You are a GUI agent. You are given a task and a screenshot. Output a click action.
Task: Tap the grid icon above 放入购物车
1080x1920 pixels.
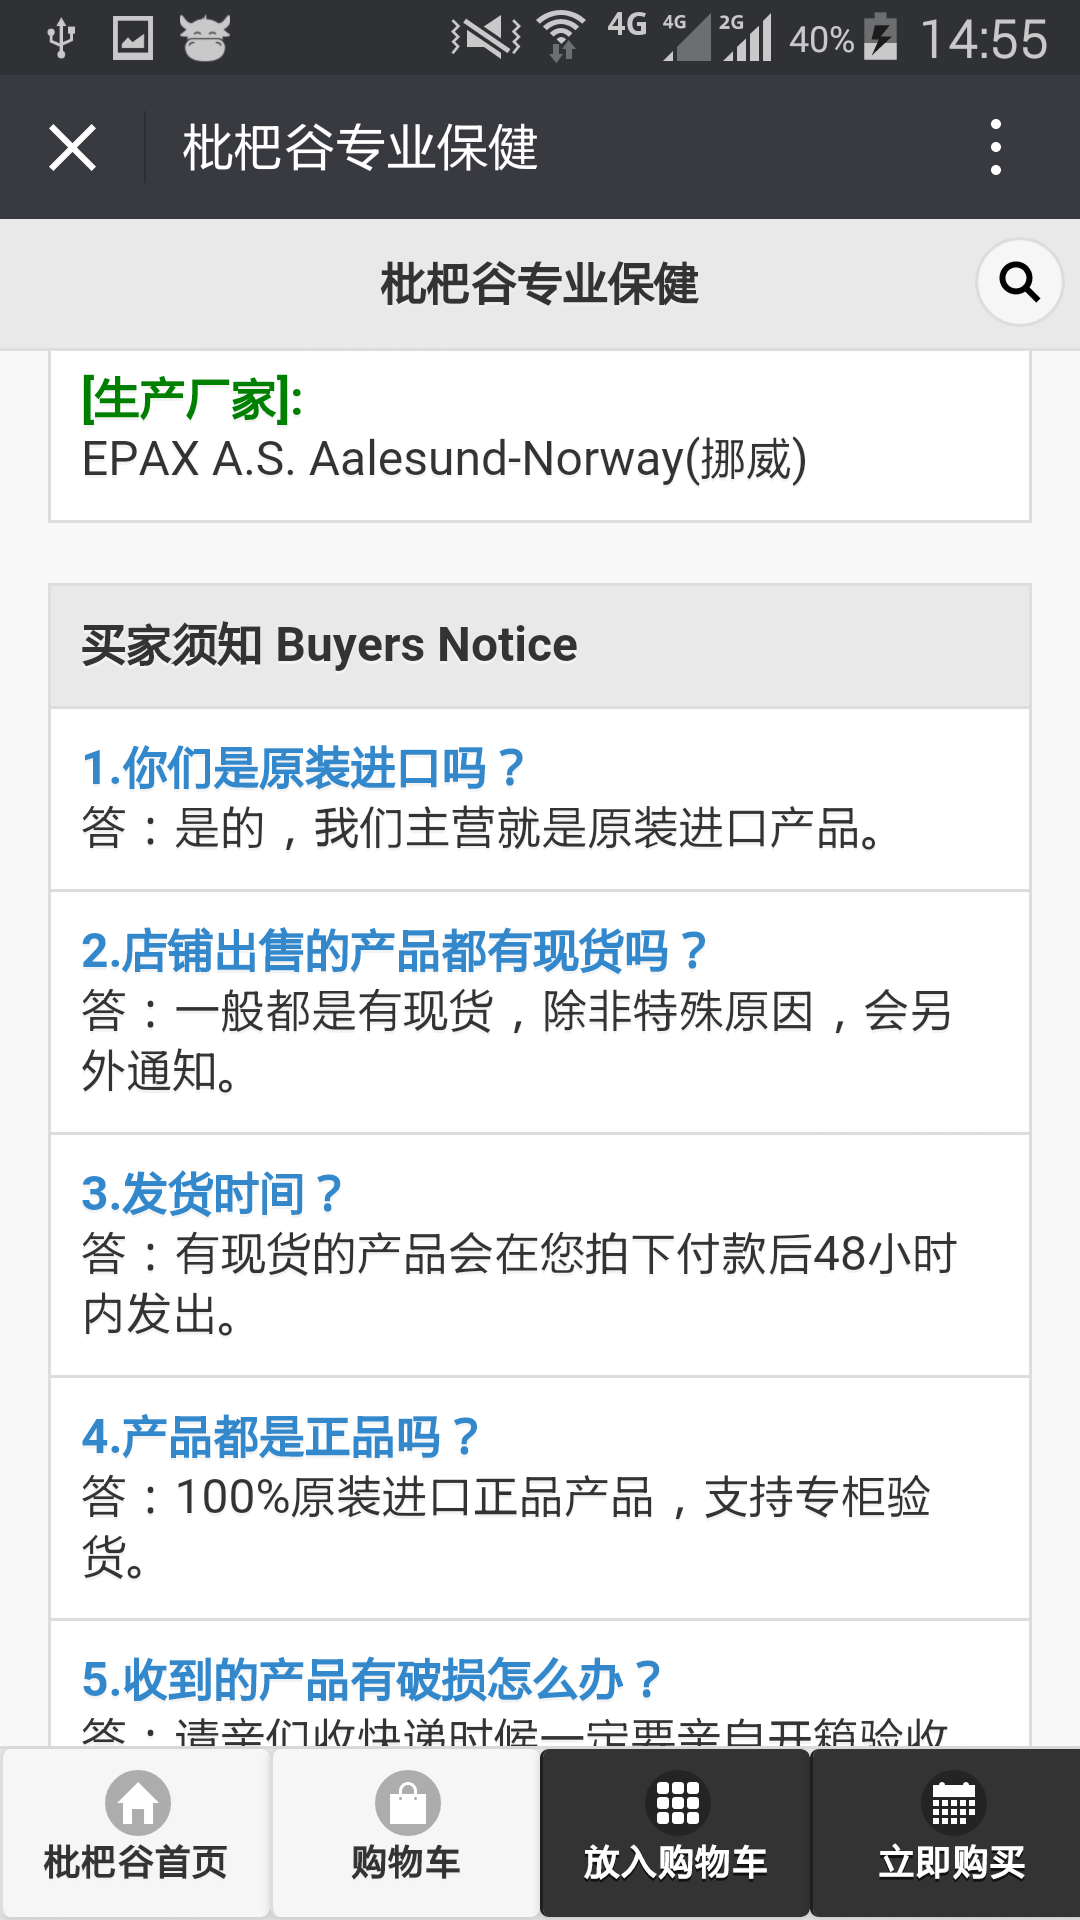pos(677,1802)
